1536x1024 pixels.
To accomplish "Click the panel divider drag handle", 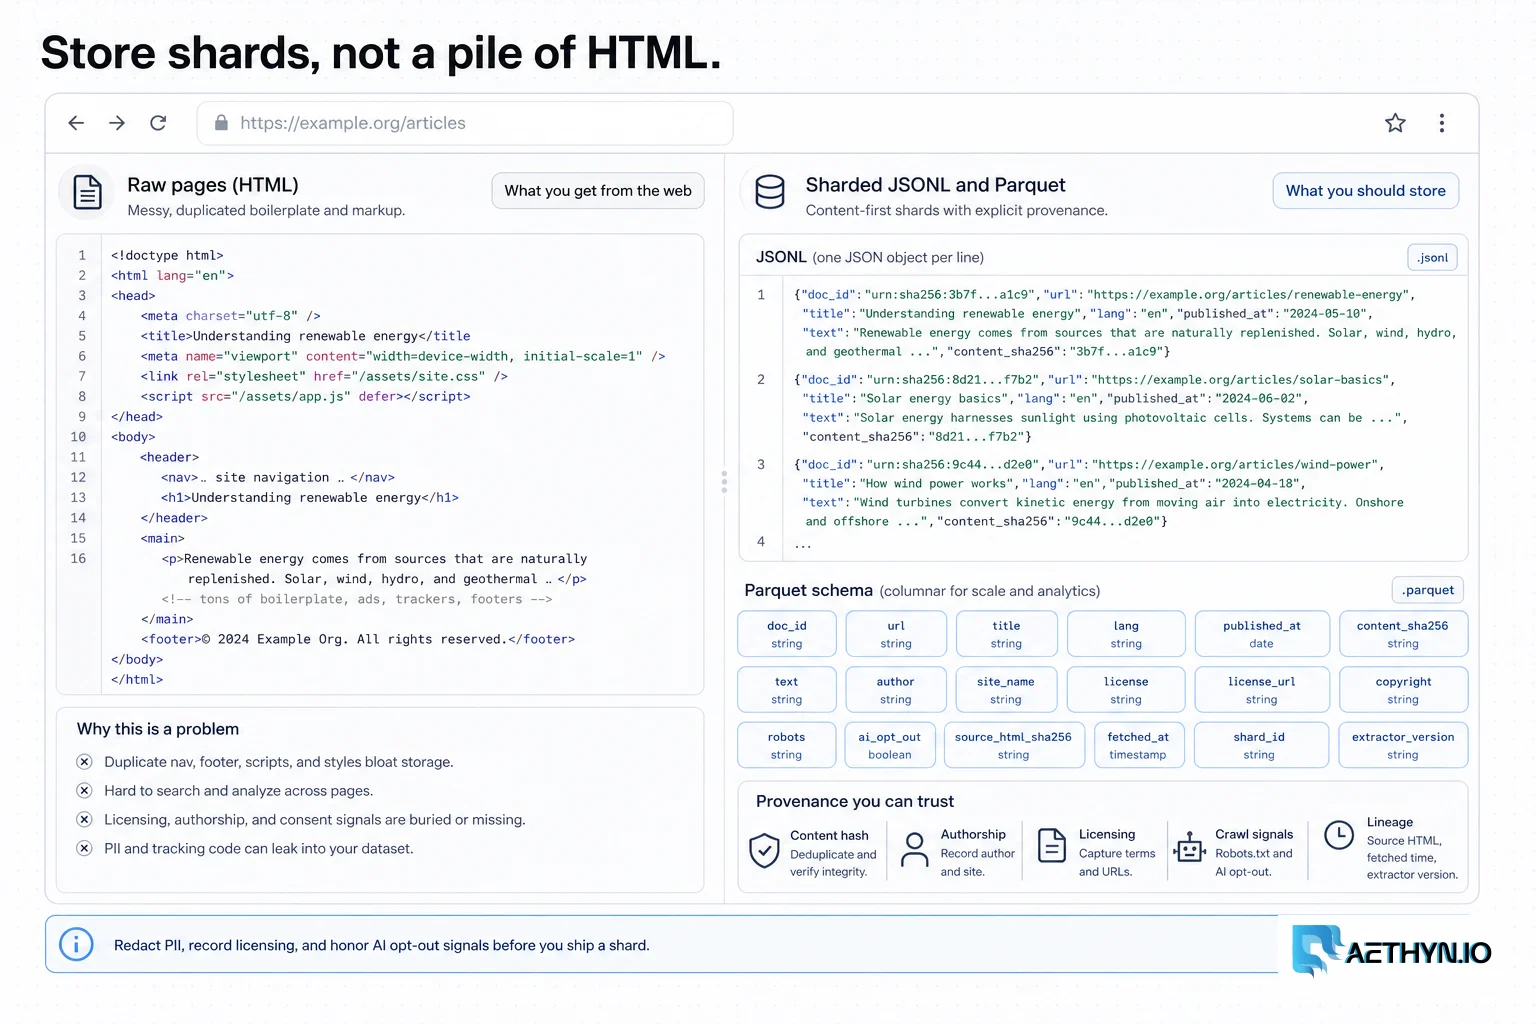I will tap(724, 482).
